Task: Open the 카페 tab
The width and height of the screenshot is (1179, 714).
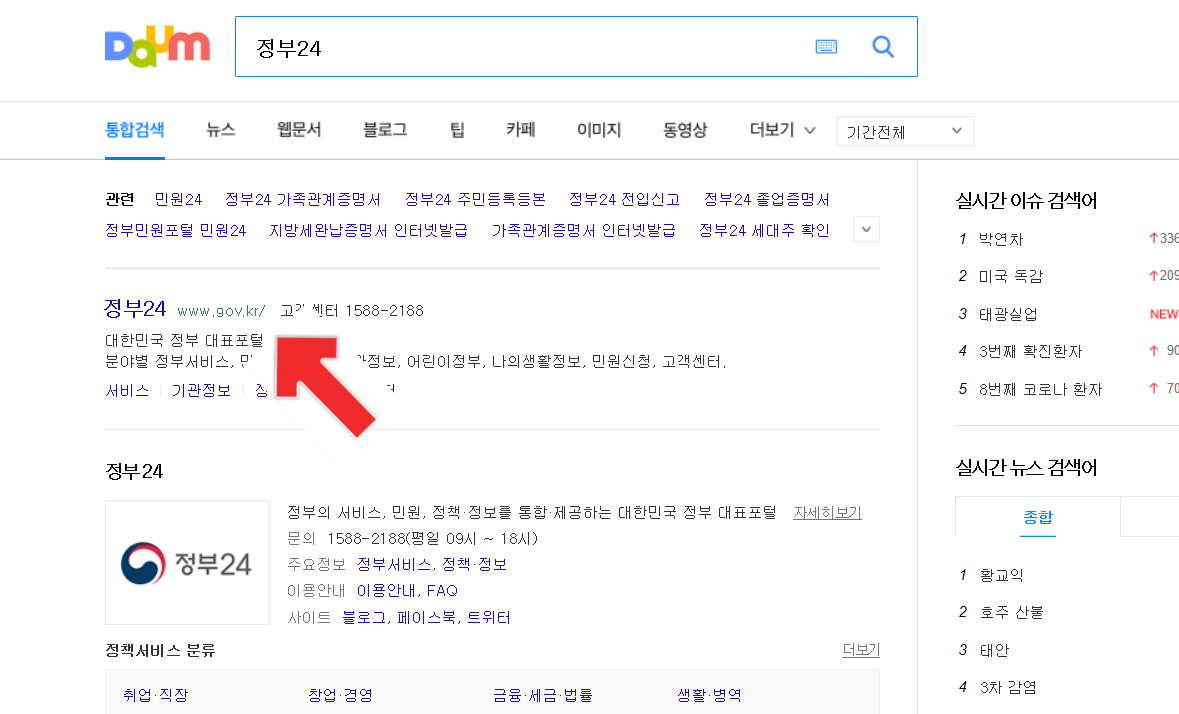Action: [x=520, y=129]
